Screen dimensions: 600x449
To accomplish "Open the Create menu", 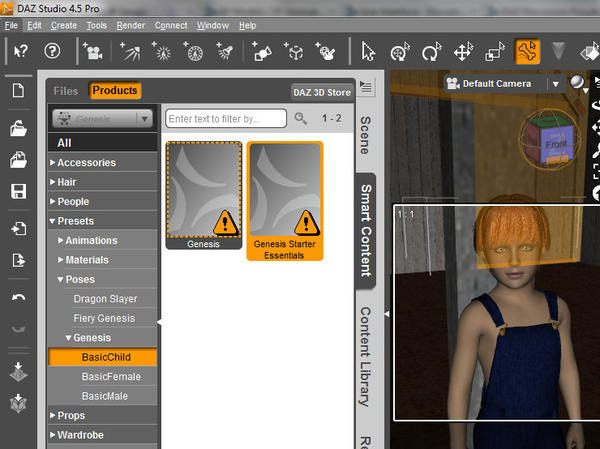I will tap(64, 26).
